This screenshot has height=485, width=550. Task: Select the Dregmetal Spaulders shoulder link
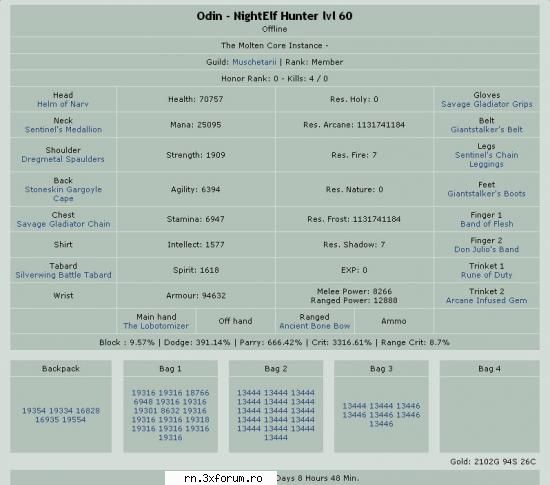[63, 159]
